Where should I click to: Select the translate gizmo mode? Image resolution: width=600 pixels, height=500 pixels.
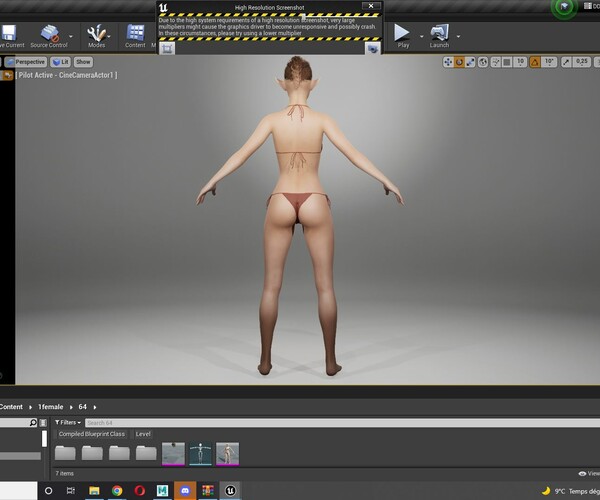[448, 62]
